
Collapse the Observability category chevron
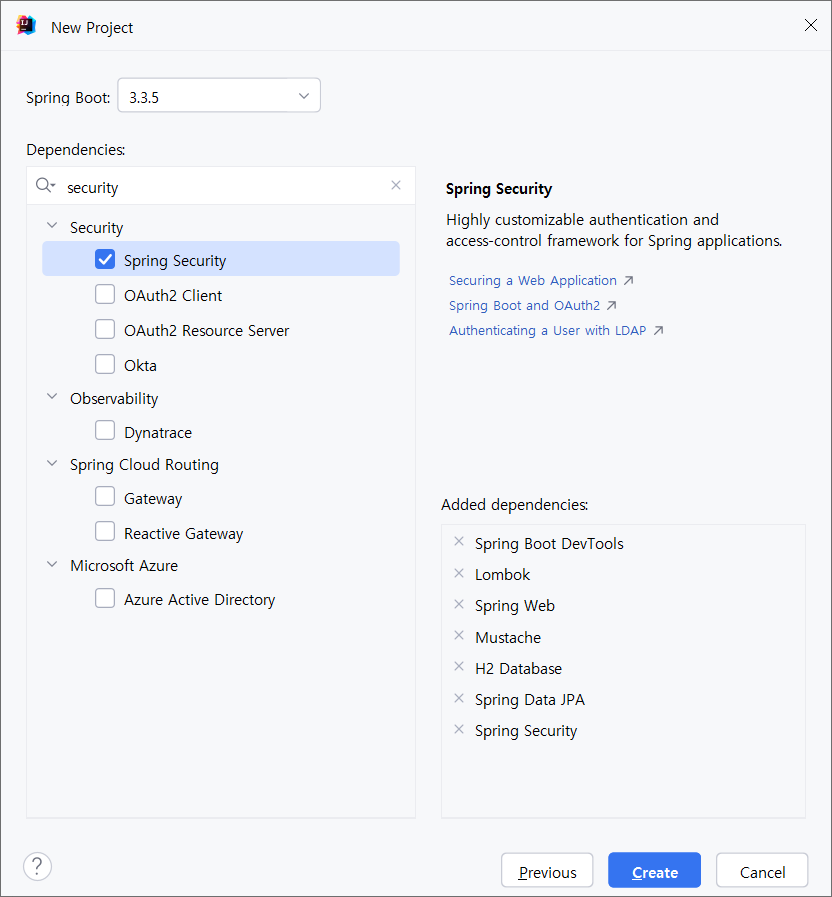pos(52,396)
